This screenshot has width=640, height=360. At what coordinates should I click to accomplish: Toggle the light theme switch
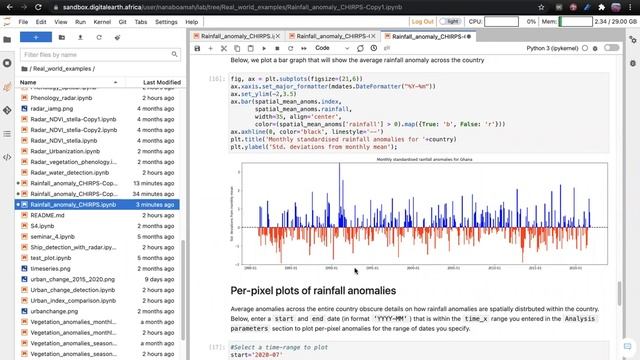[x=450, y=22]
